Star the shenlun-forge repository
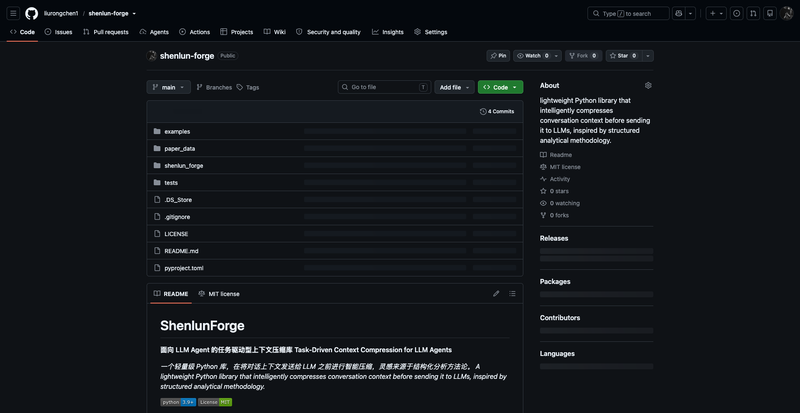The image size is (800, 413). [623, 56]
